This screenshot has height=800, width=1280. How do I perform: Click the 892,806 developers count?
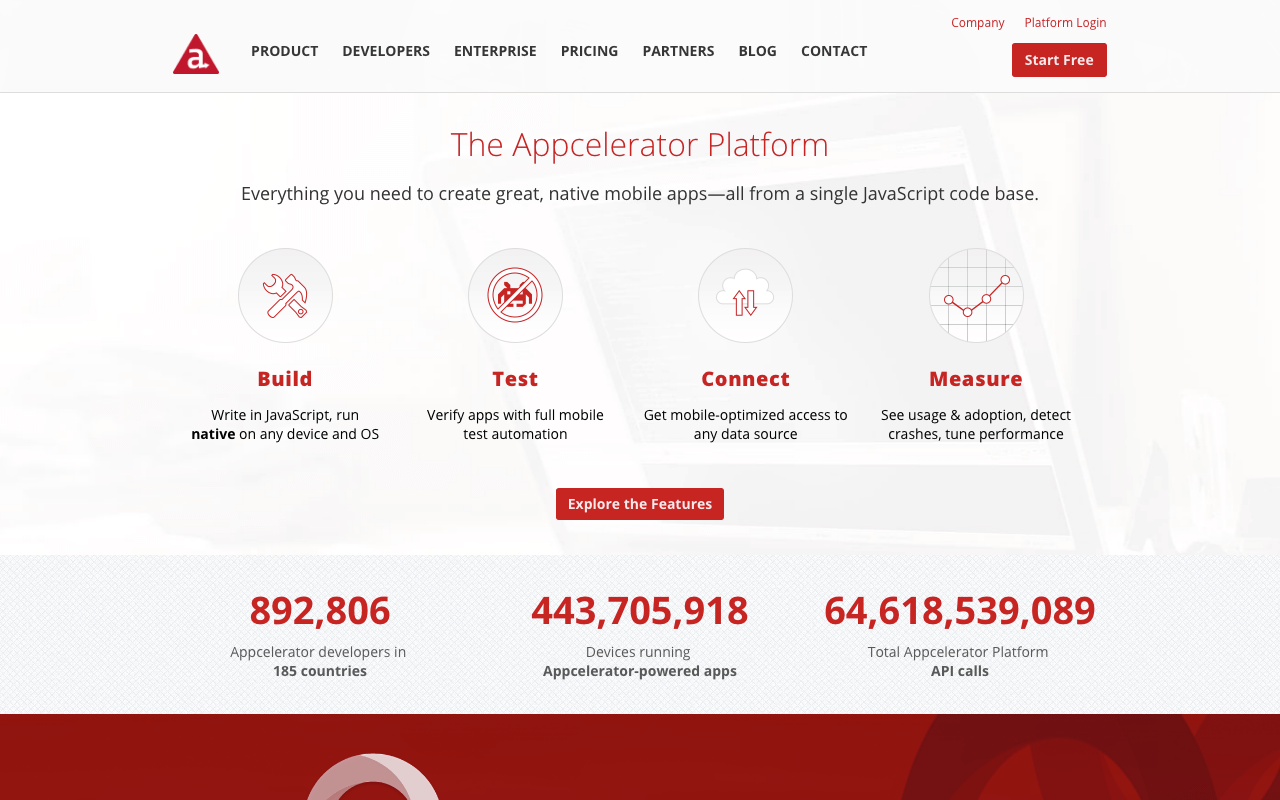click(320, 610)
